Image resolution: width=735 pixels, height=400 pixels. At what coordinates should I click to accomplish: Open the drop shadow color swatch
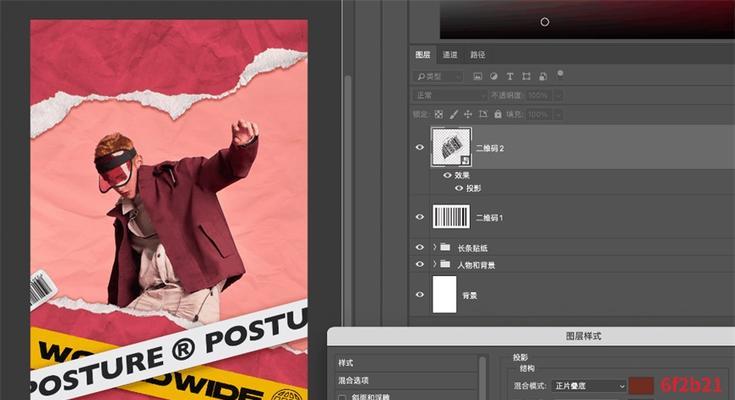coord(641,385)
